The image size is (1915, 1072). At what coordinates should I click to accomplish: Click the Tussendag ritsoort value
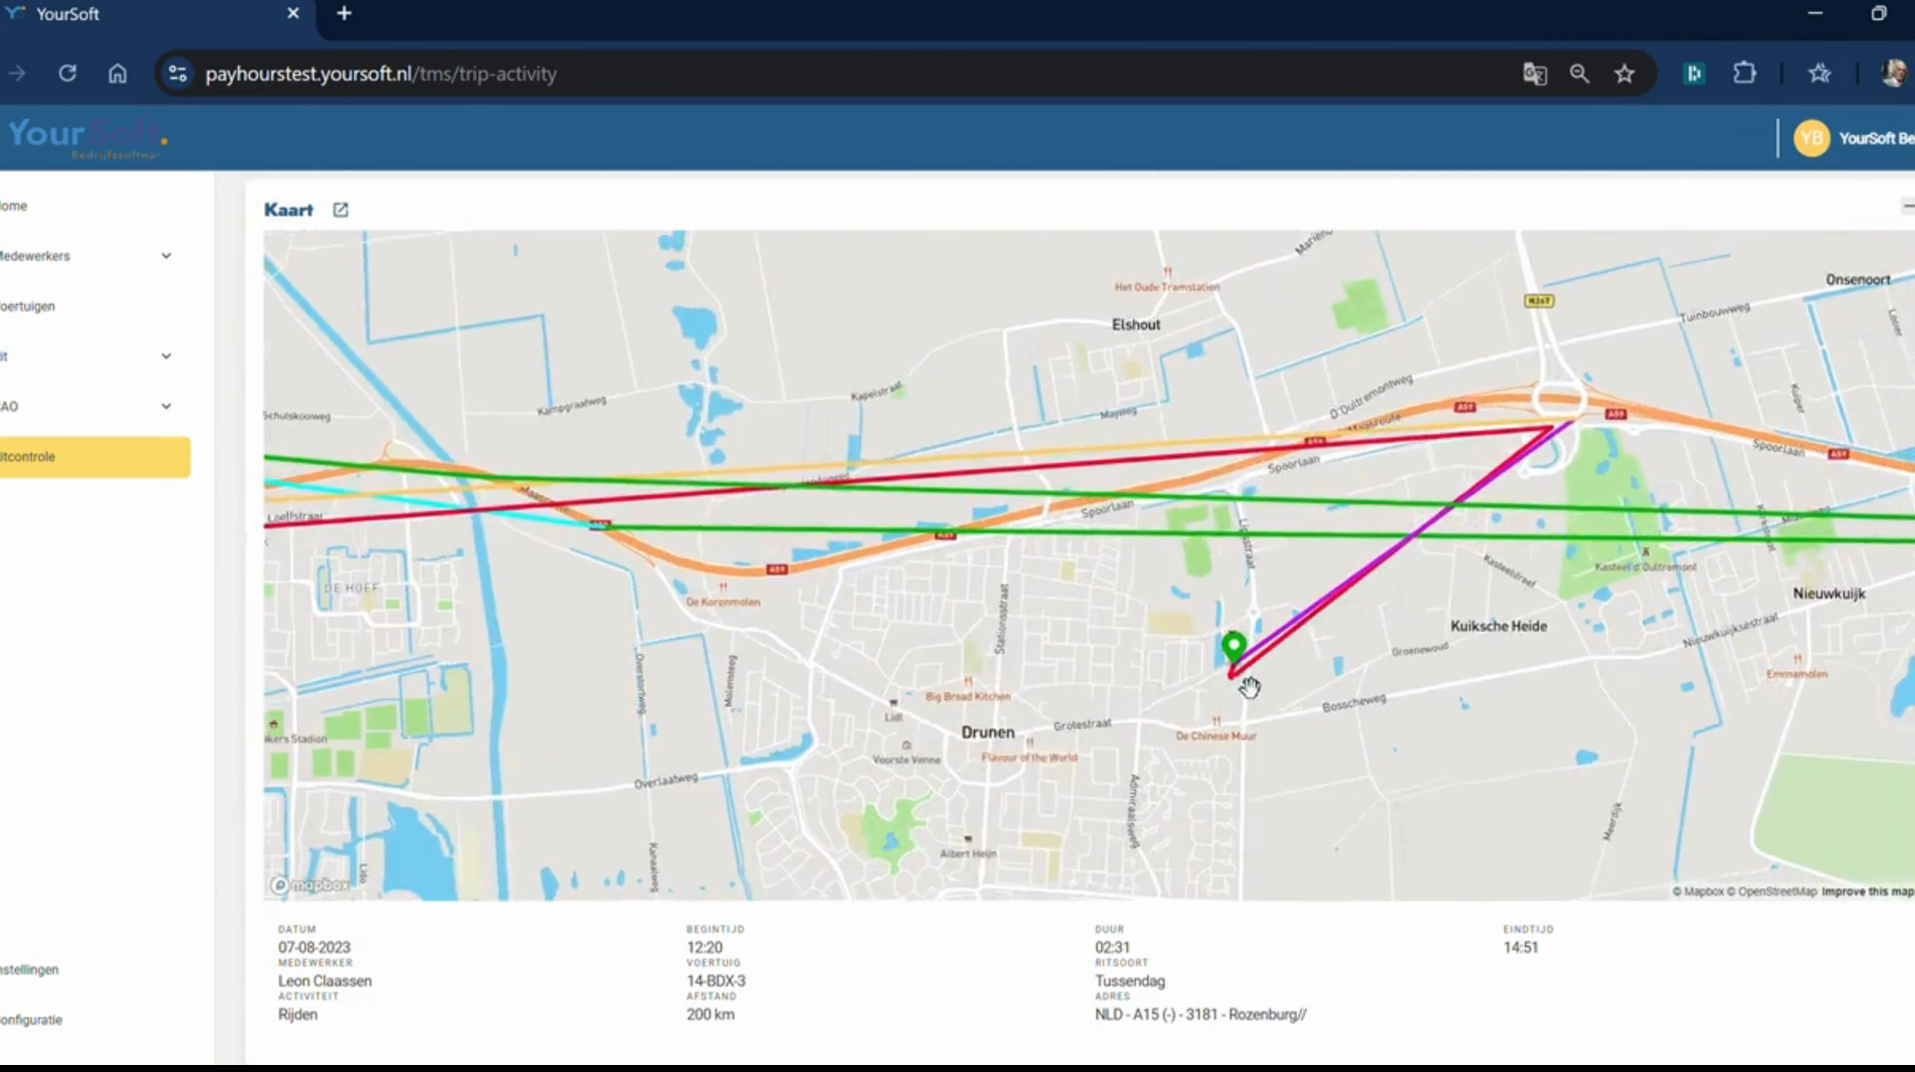(1130, 981)
